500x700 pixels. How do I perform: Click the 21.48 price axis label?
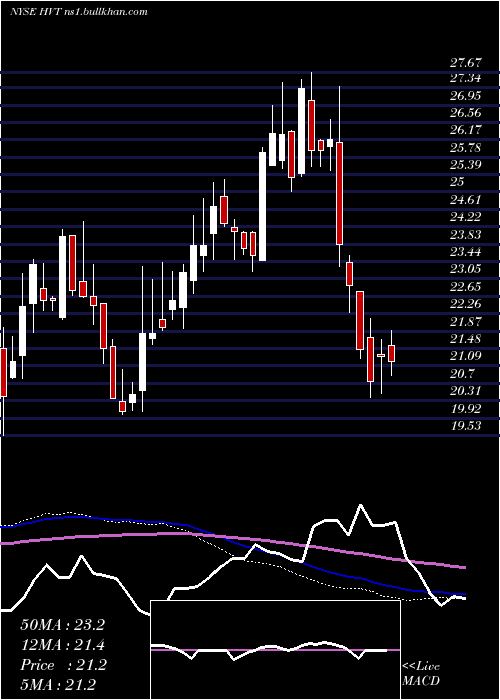coord(466,339)
